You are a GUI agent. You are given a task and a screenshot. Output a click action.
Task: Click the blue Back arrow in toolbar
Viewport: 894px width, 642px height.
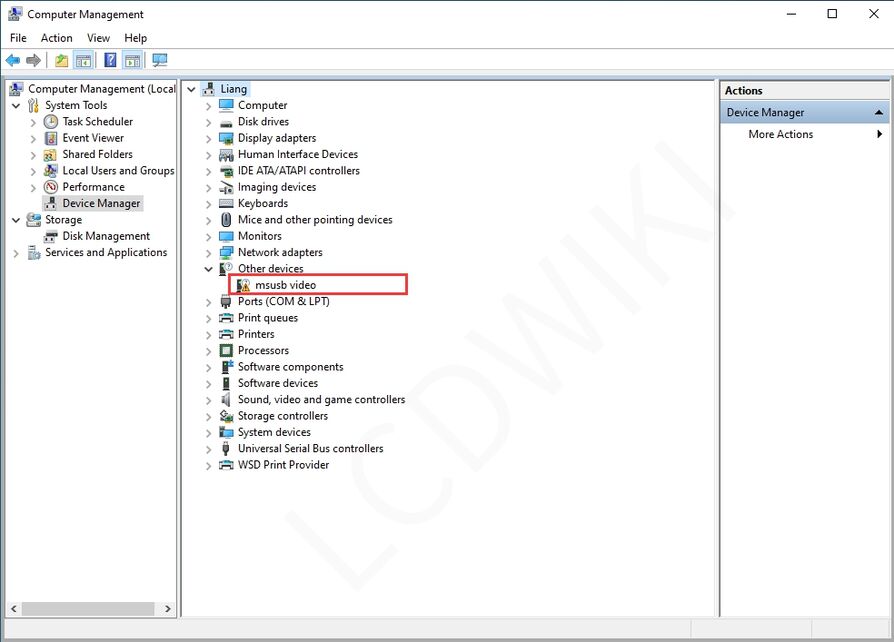tap(13, 60)
